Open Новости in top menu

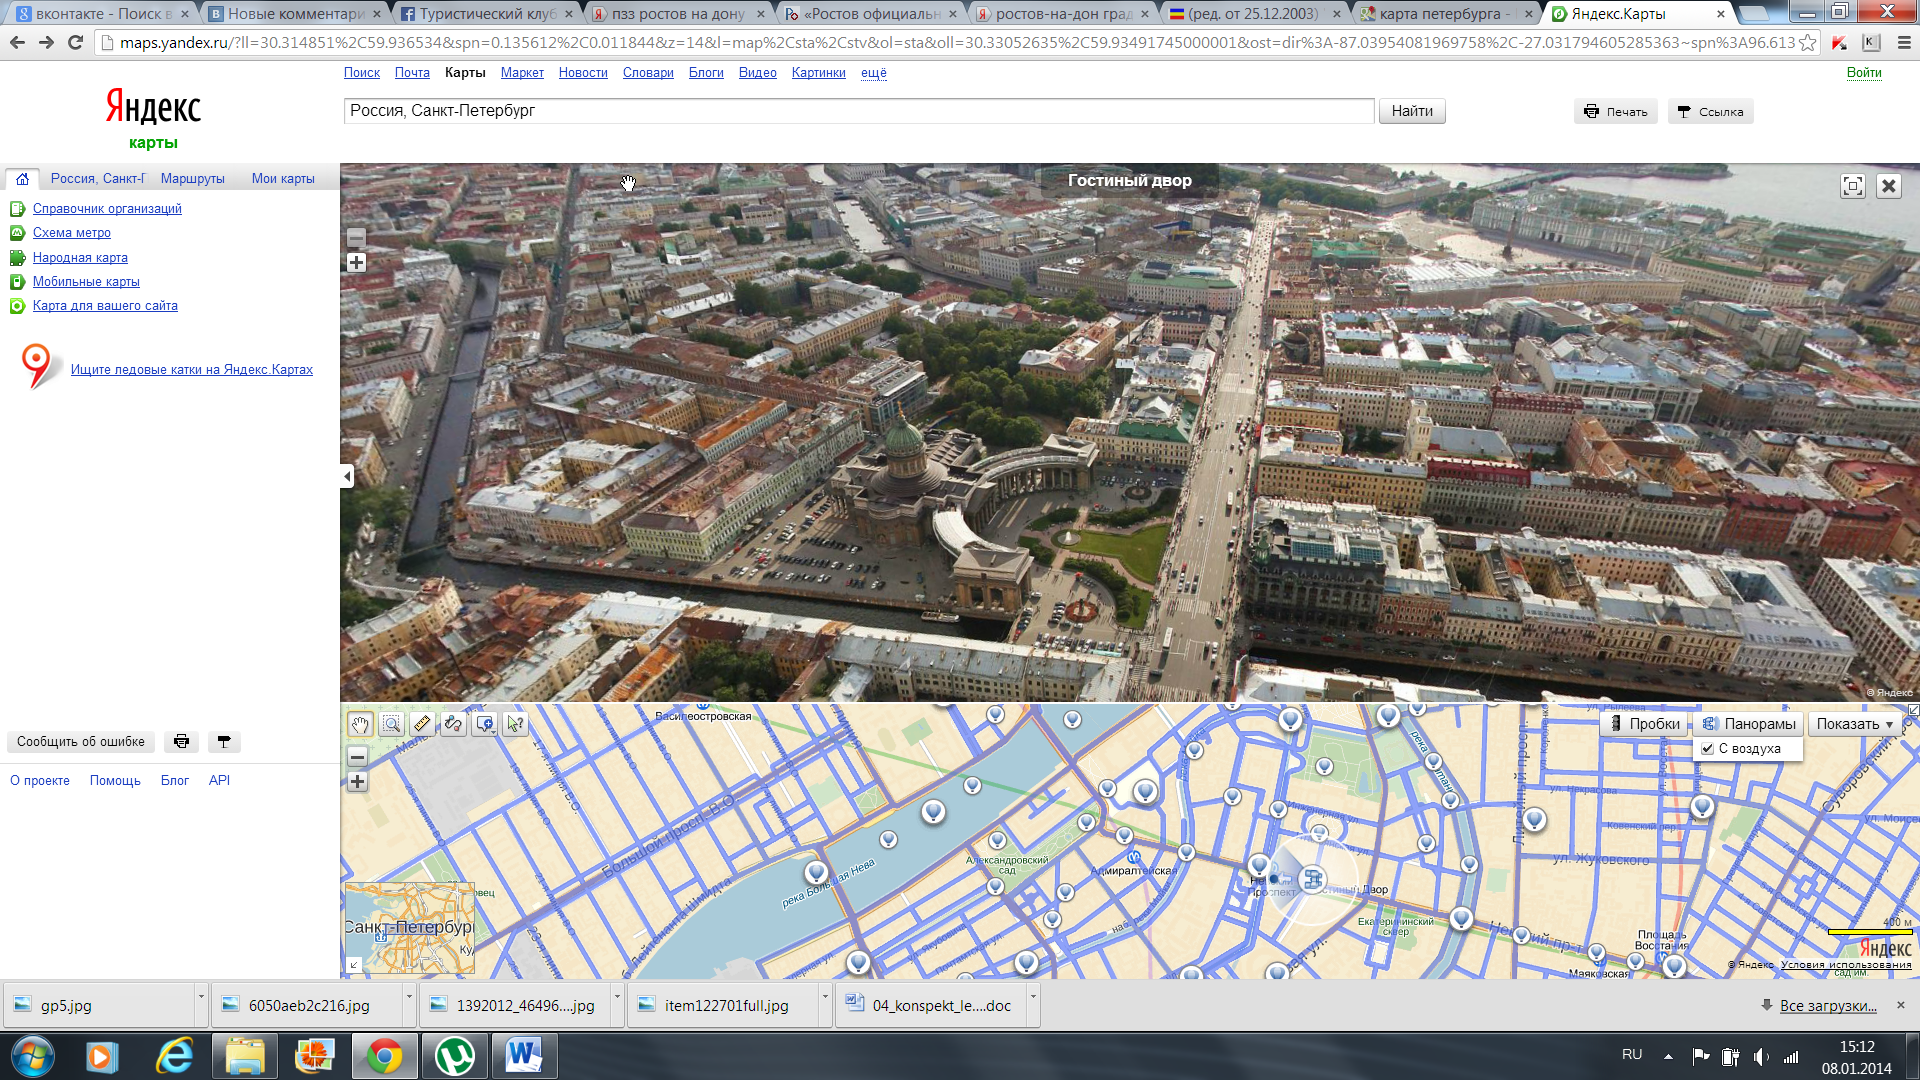click(583, 73)
